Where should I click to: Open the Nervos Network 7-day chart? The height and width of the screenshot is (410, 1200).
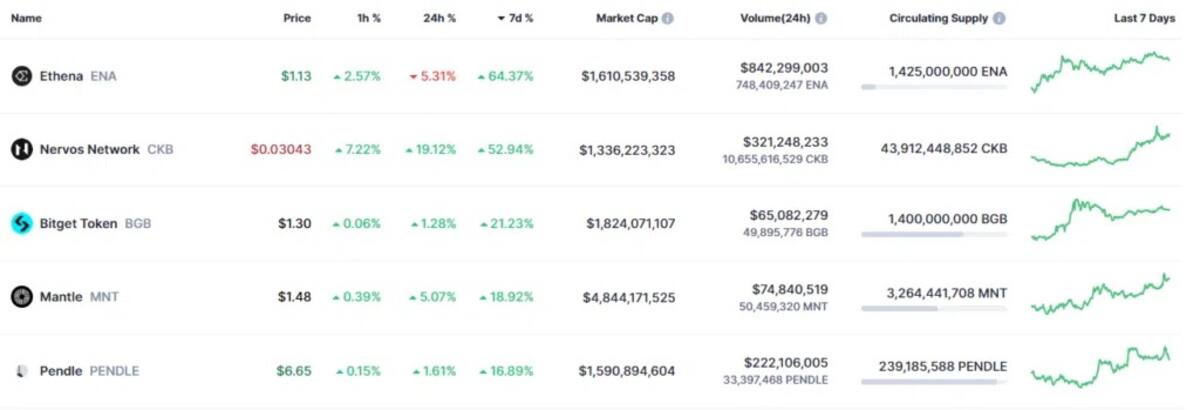click(x=1101, y=148)
